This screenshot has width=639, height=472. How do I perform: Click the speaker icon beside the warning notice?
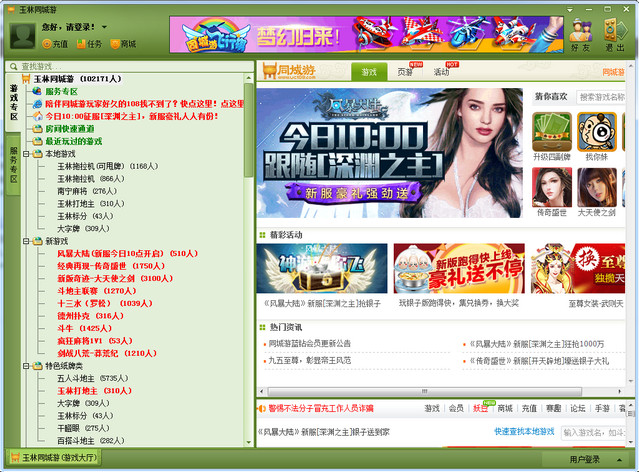pyautogui.click(x=262, y=408)
